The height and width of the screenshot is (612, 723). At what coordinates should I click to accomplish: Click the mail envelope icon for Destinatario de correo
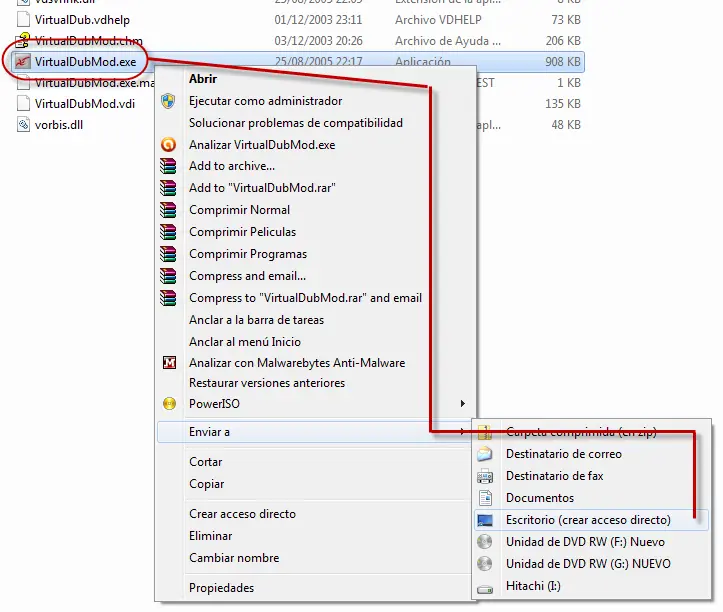click(485, 454)
